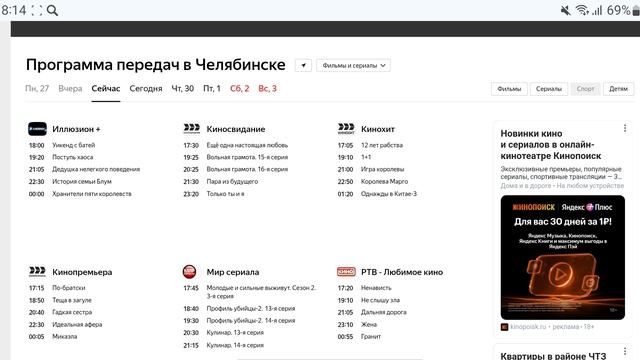Open Не слышу зла at 19:10
The image size is (640, 360).
380,300
